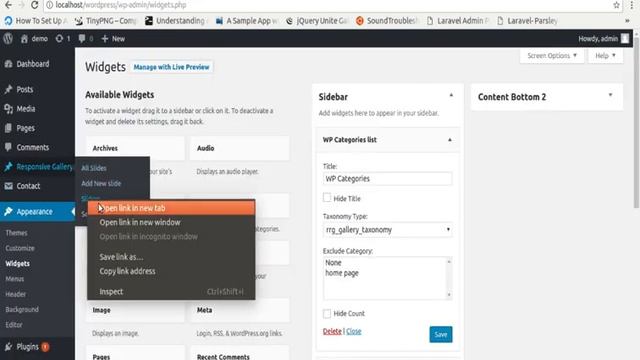
Task: Click the updates icon in admin bar
Action: coord(59,39)
